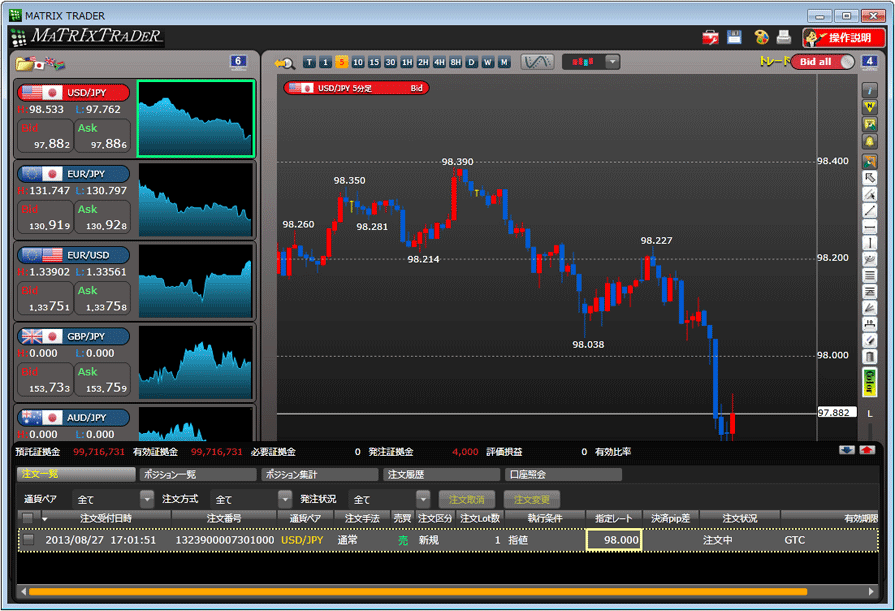Click the 注文変更 button
Viewport: 895px width, 611px height.
531,500
